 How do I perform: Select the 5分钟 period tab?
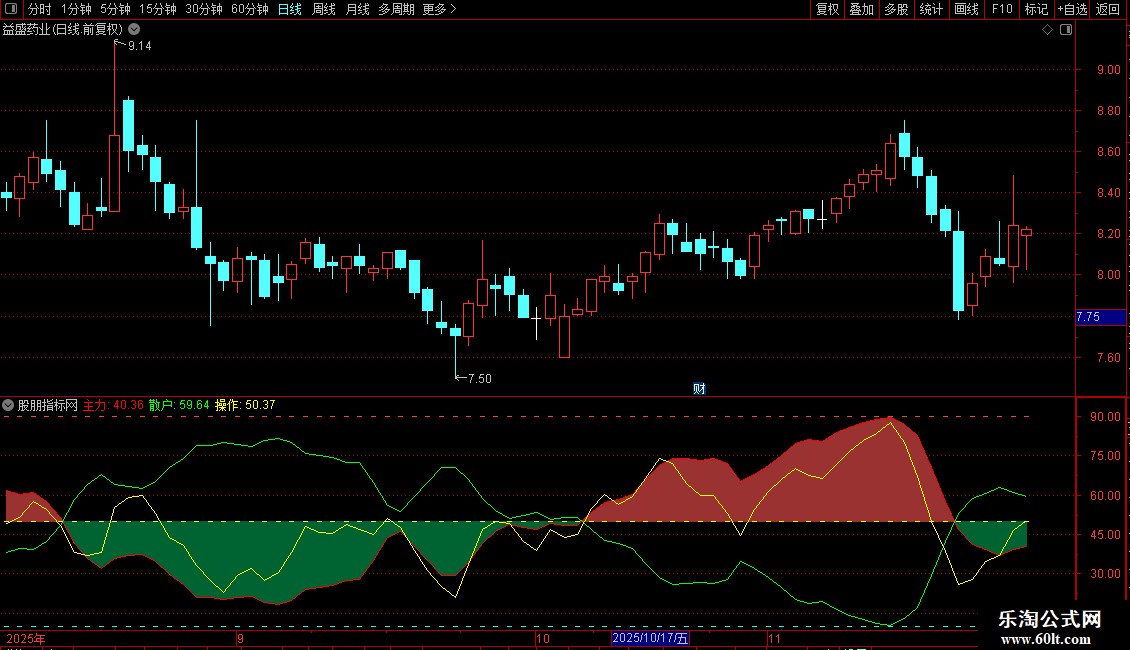115,9
